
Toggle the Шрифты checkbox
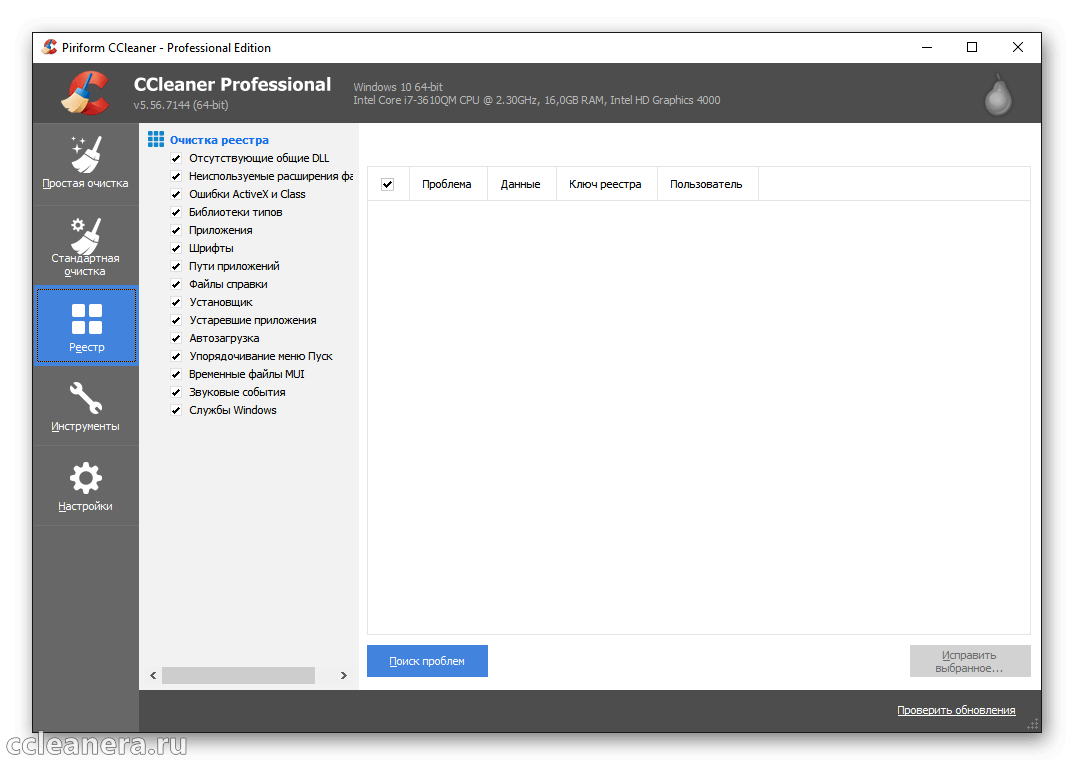(x=176, y=248)
